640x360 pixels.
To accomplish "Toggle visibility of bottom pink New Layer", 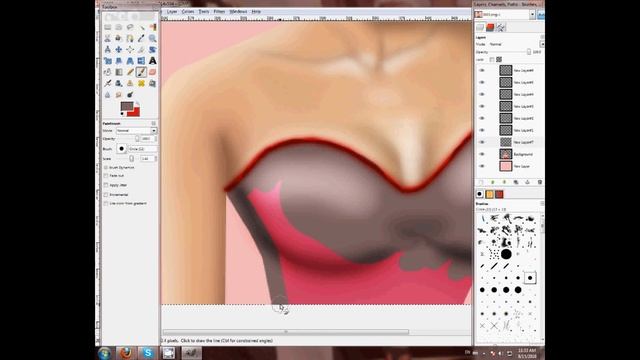I will [x=482, y=166].
